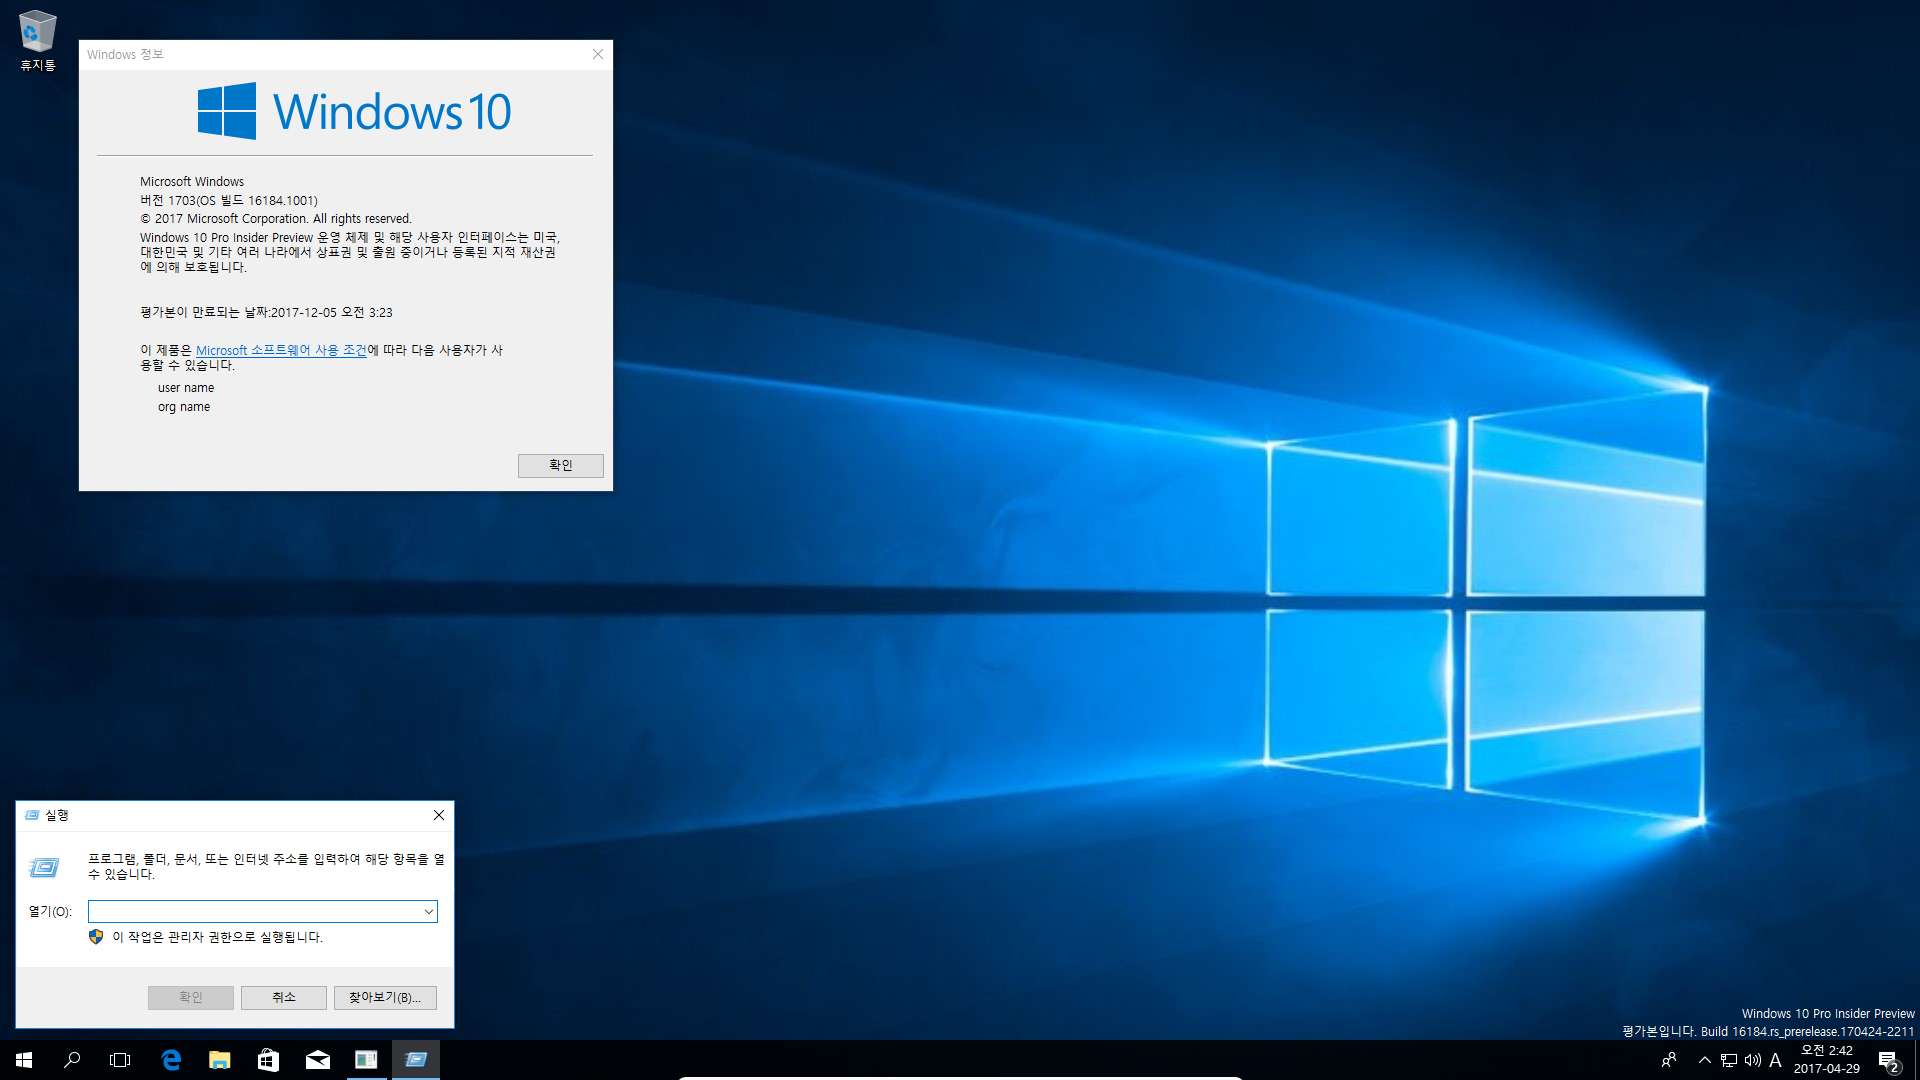Viewport: 1920px width, 1080px height.
Task: Click the admin privilege shield icon
Action: click(x=96, y=937)
